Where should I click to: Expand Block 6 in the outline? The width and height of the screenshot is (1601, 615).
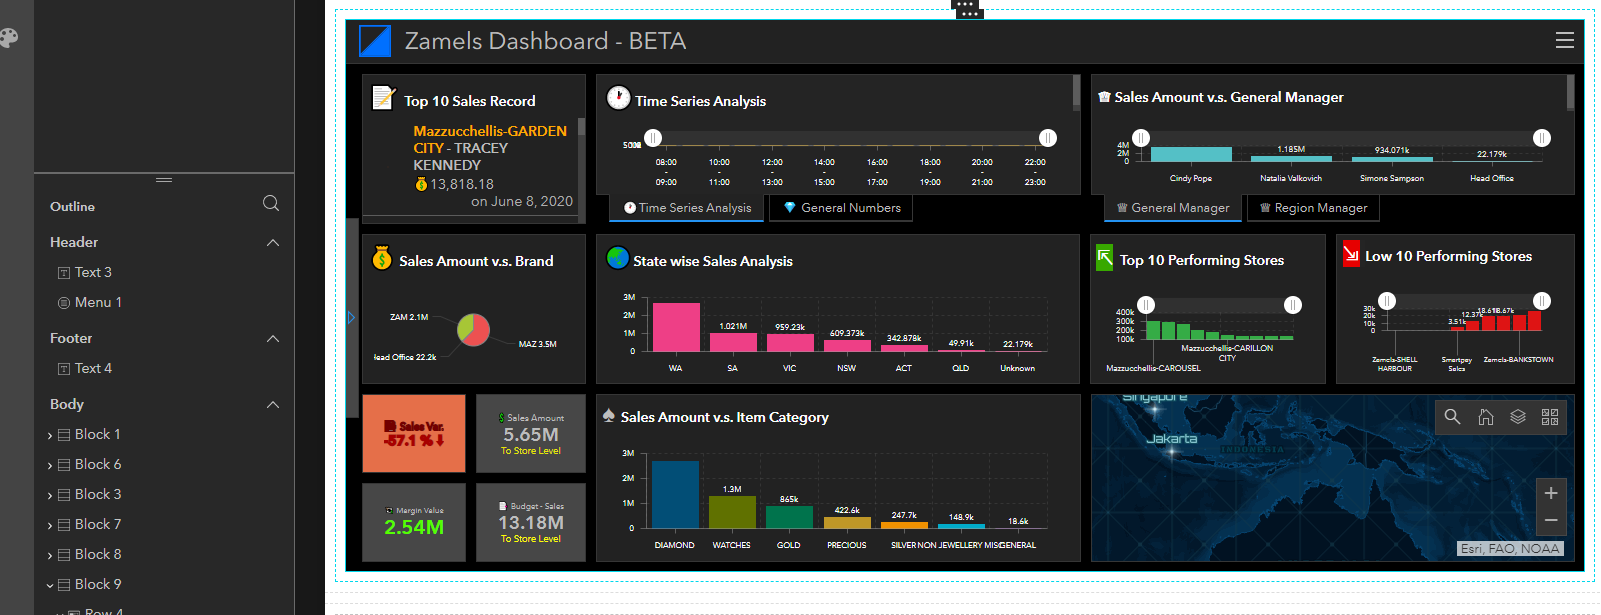(x=50, y=465)
